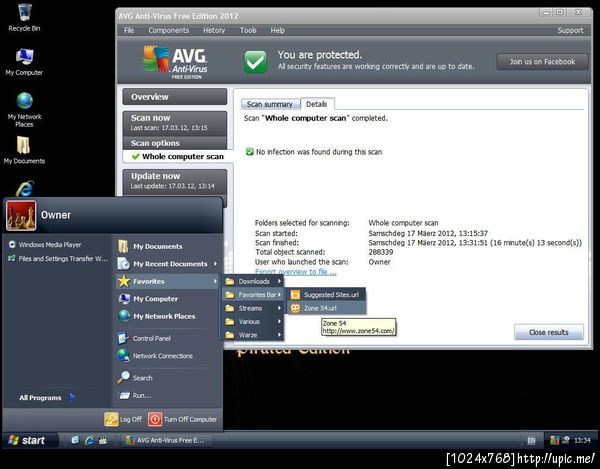Image resolution: width=600 pixels, height=469 pixels.
Task: Click Join us on Facebook button
Action: [x=542, y=62]
